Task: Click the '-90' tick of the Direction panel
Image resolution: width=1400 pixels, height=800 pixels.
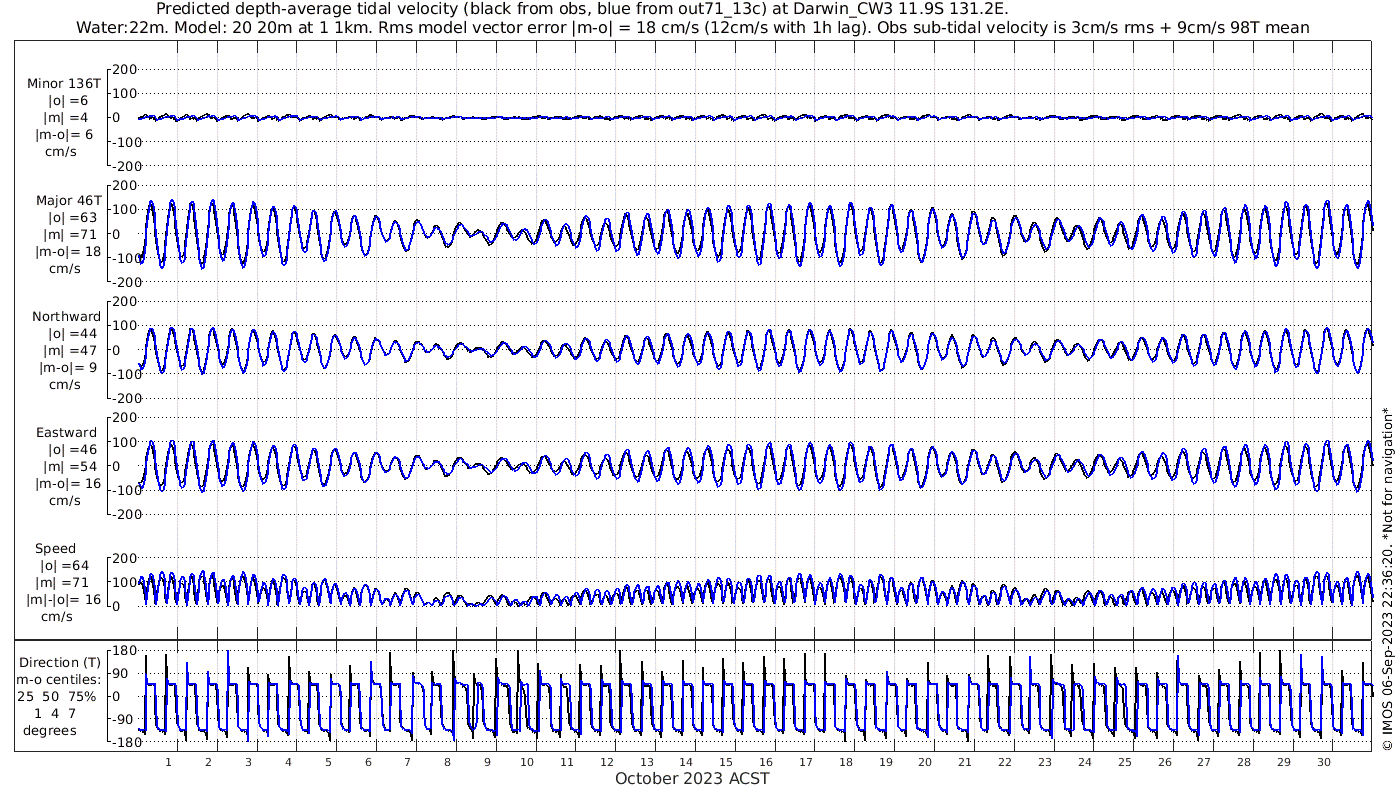Action: coord(124,719)
